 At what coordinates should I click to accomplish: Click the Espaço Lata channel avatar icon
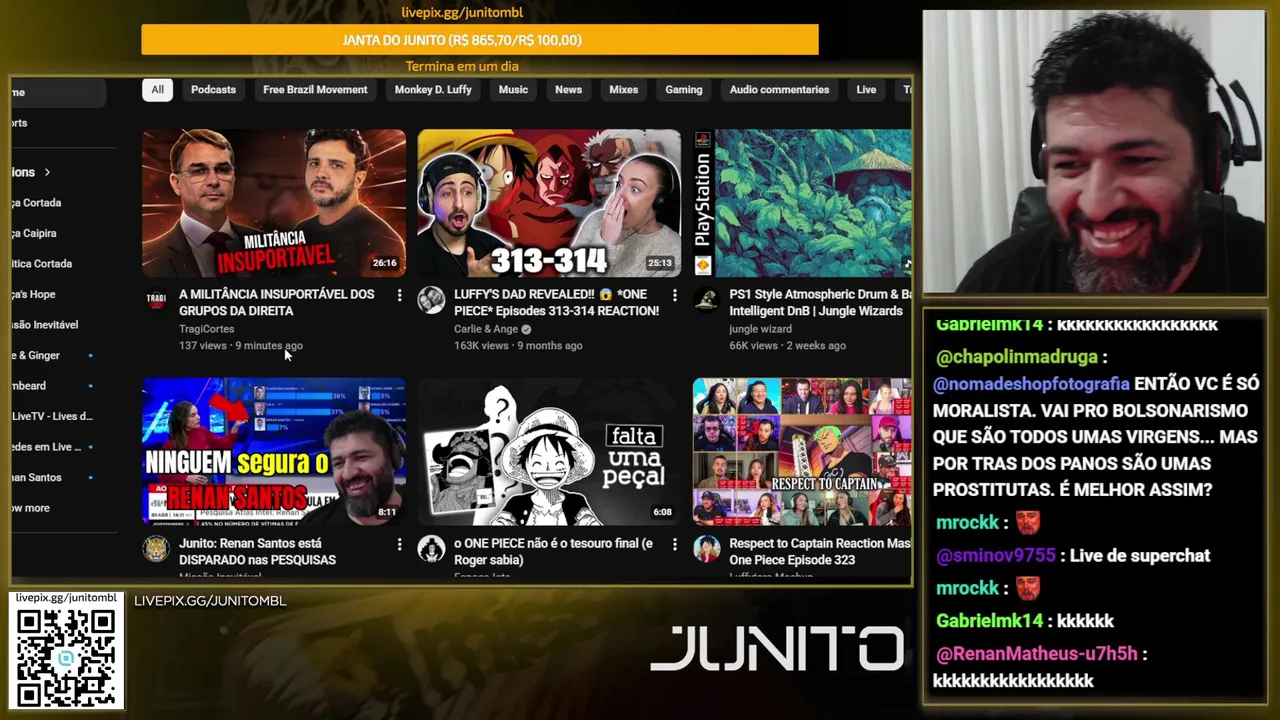tap(431, 549)
